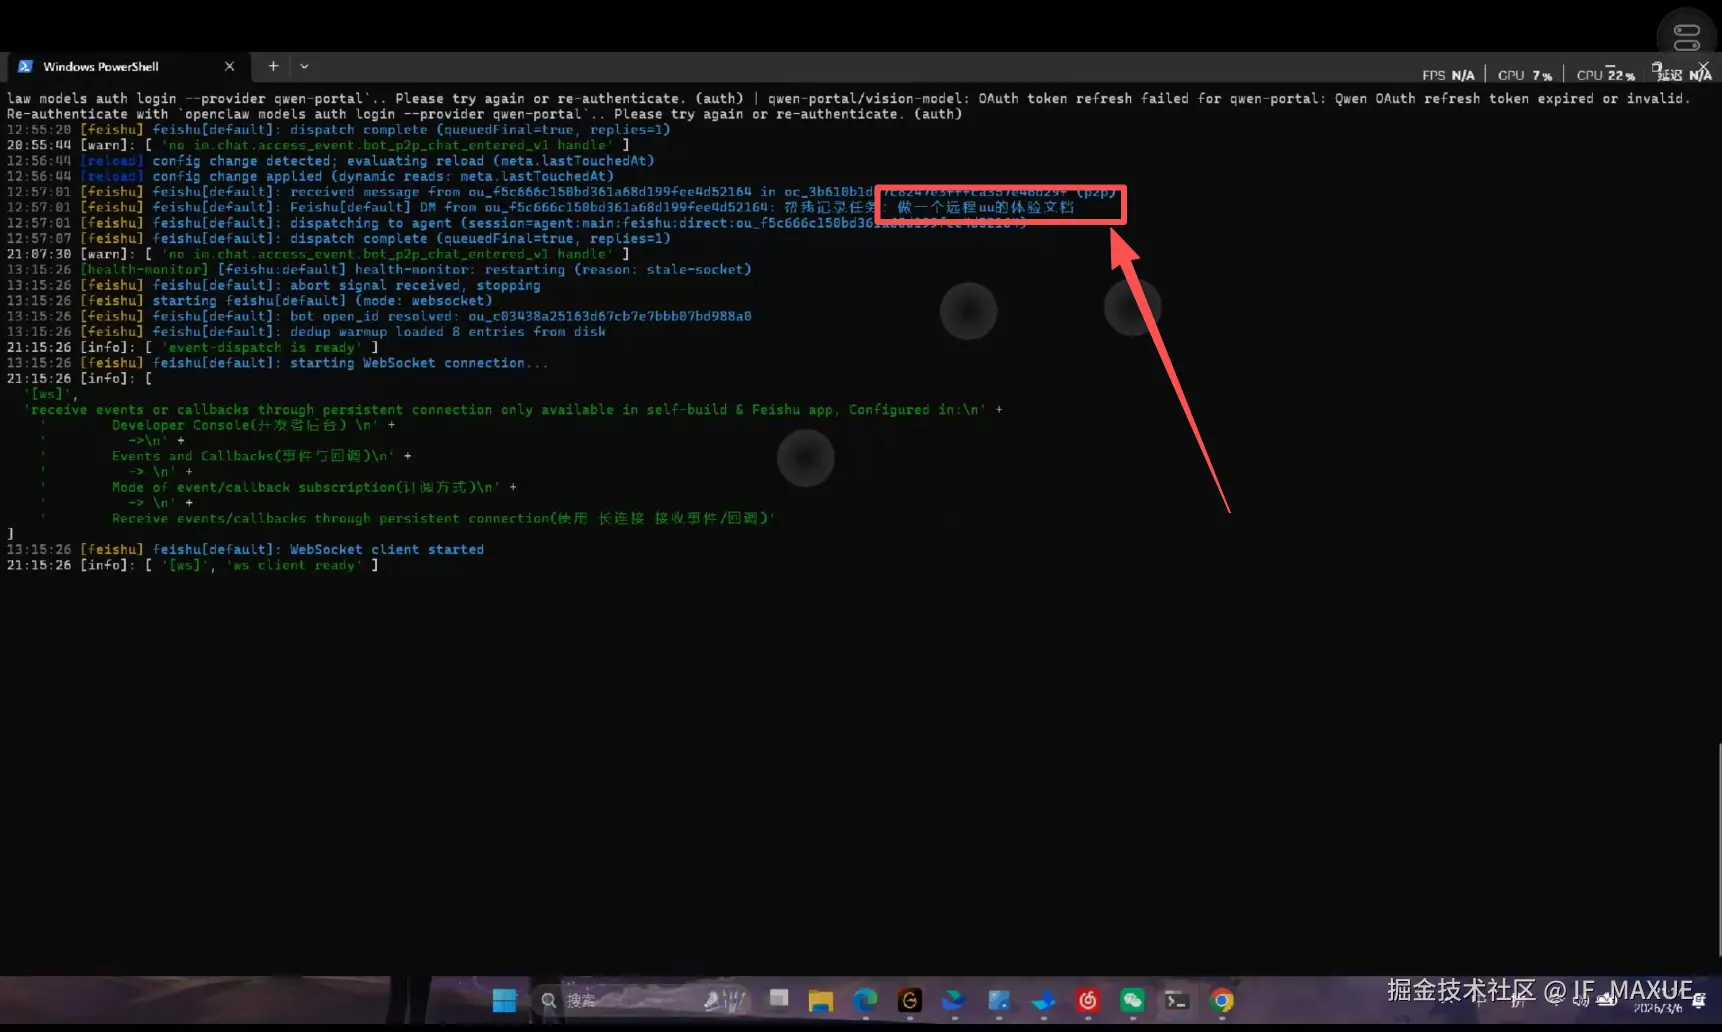Viewport: 1722px width, 1032px height.
Task: Click the PowerShell icon in tab
Action: (25, 67)
